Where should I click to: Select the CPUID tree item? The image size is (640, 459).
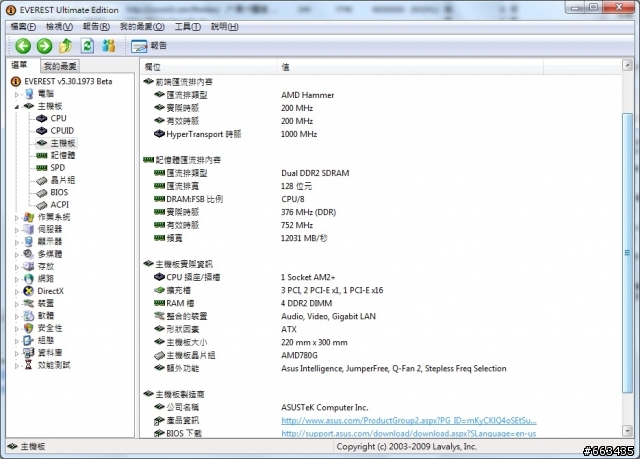click(x=62, y=131)
